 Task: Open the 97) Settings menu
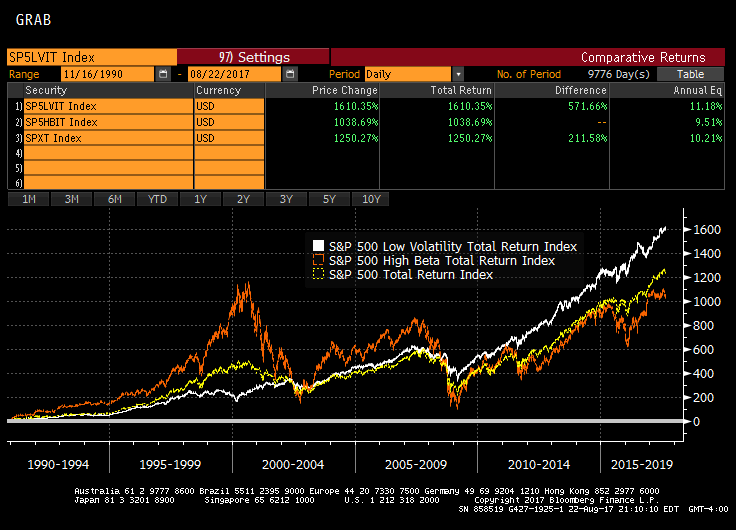(x=253, y=57)
